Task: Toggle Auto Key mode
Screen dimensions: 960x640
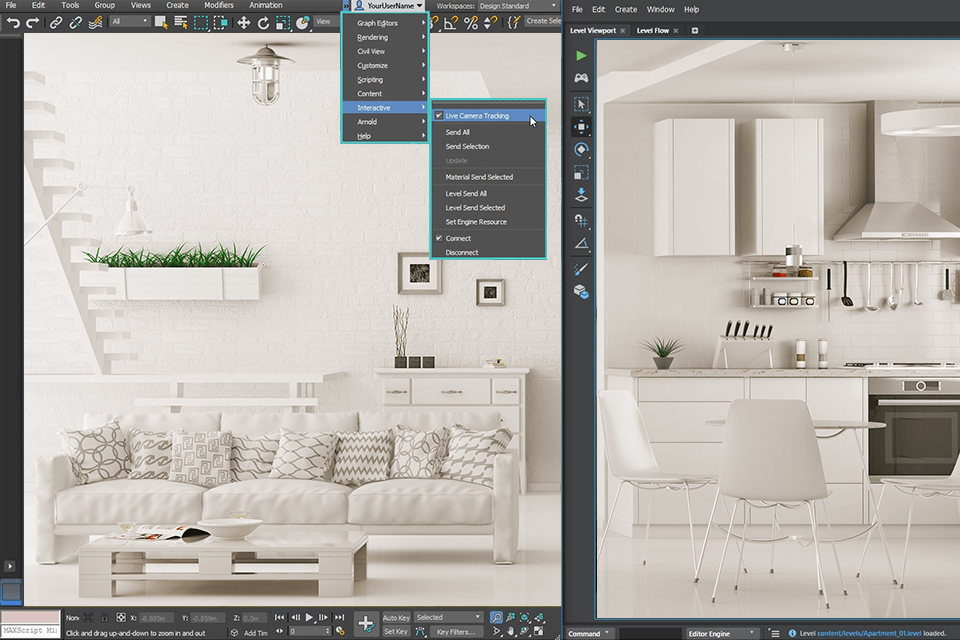Action: click(x=395, y=617)
